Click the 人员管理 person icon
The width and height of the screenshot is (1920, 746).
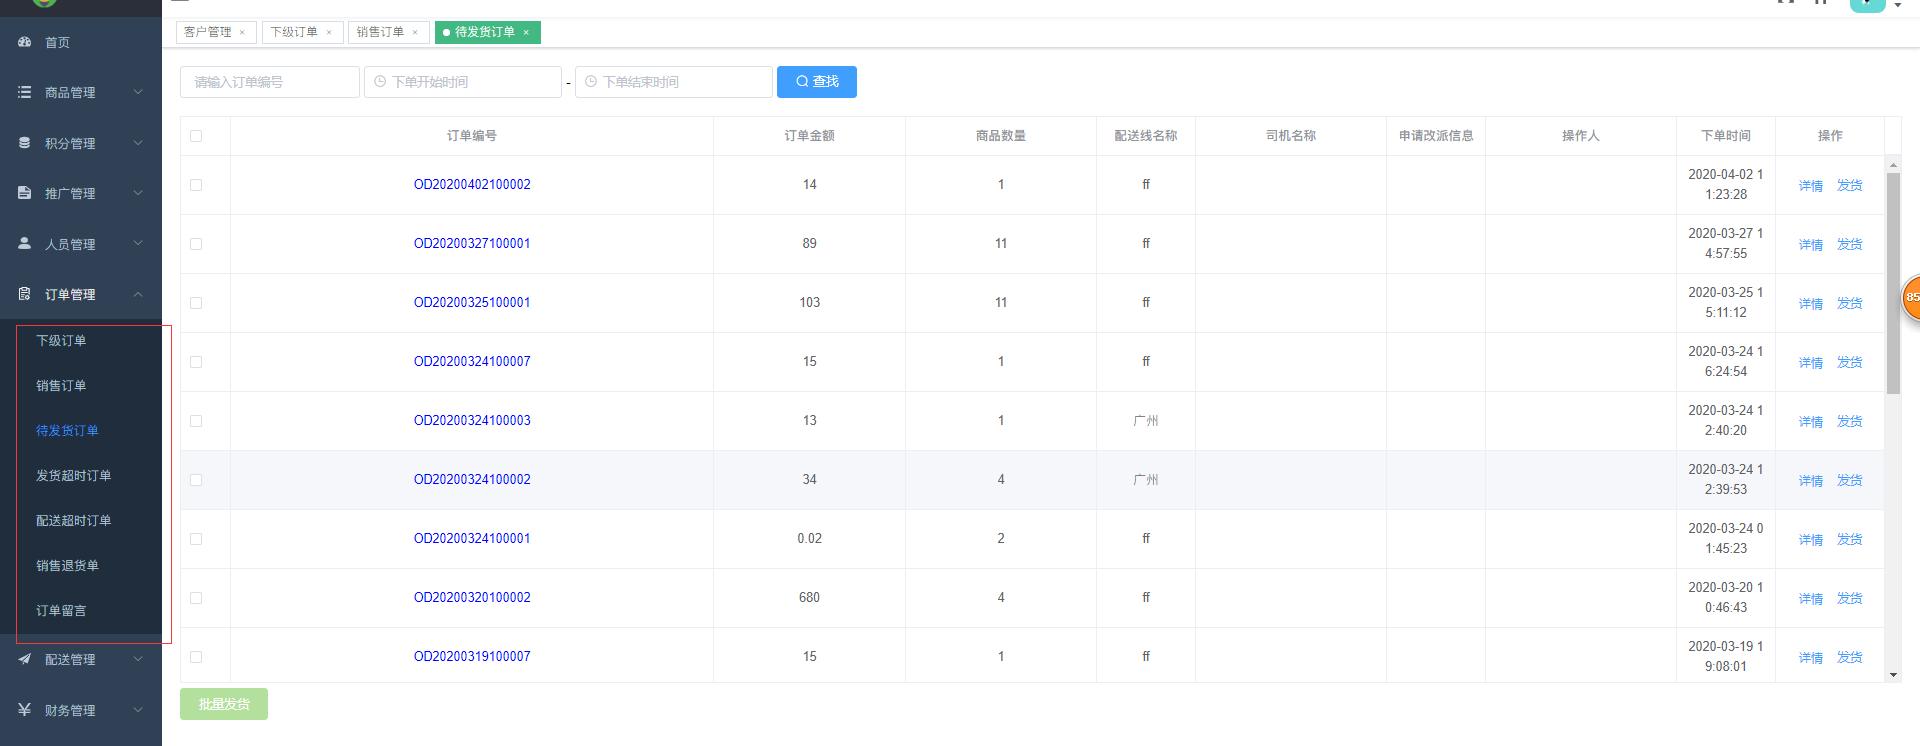[25, 244]
